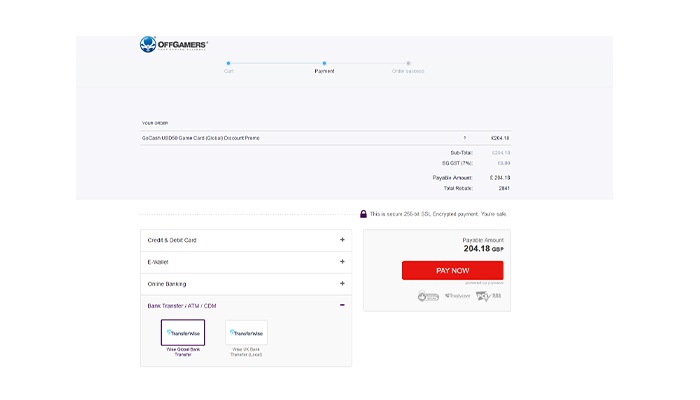This screenshot has height=400, width=700.
Task: Expand the Online Banking section
Action: click(x=246, y=284)
